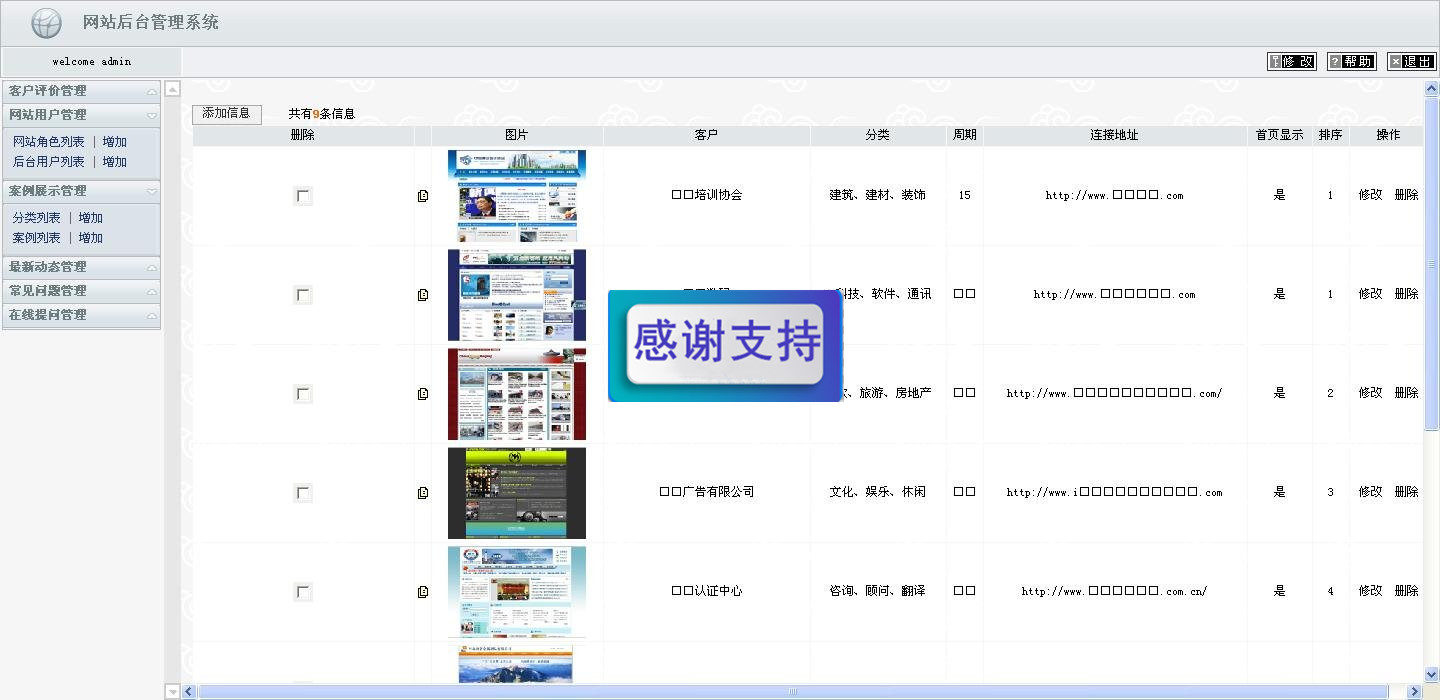Viewport: 1440px width, 700px height.
Task: Open the 培训协会 website thumbnail
Action: pos(517,196)
